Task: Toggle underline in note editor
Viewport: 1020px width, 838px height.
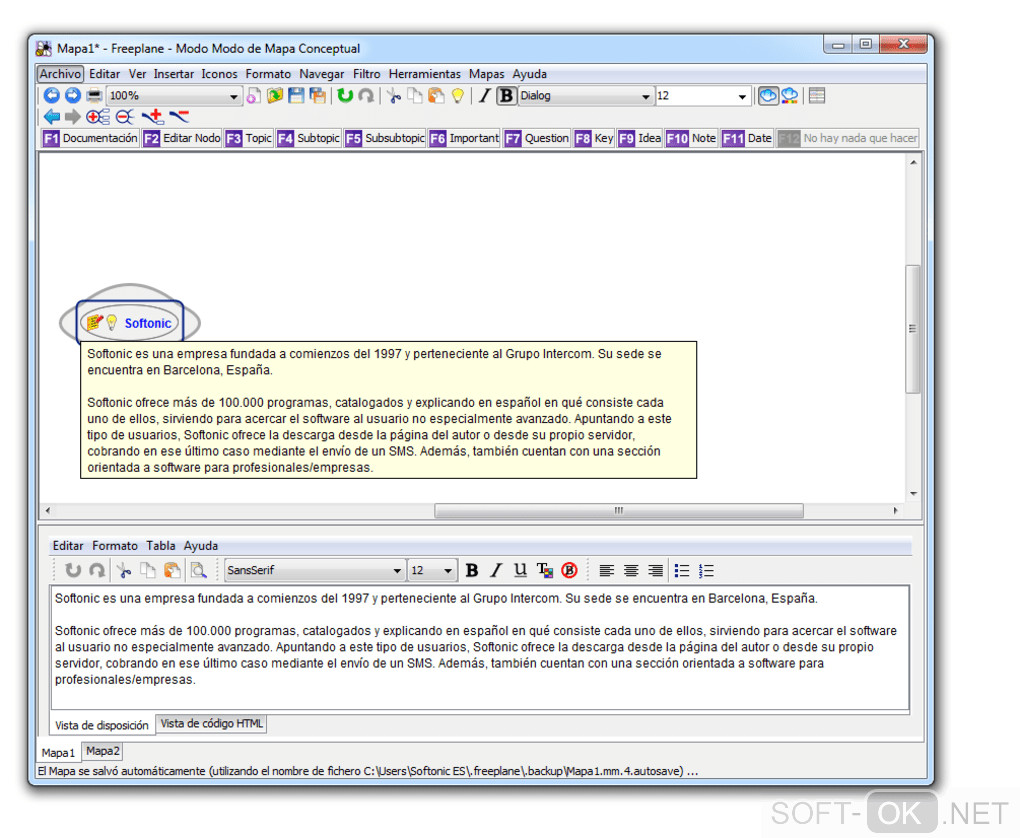Action: [520, 571]
